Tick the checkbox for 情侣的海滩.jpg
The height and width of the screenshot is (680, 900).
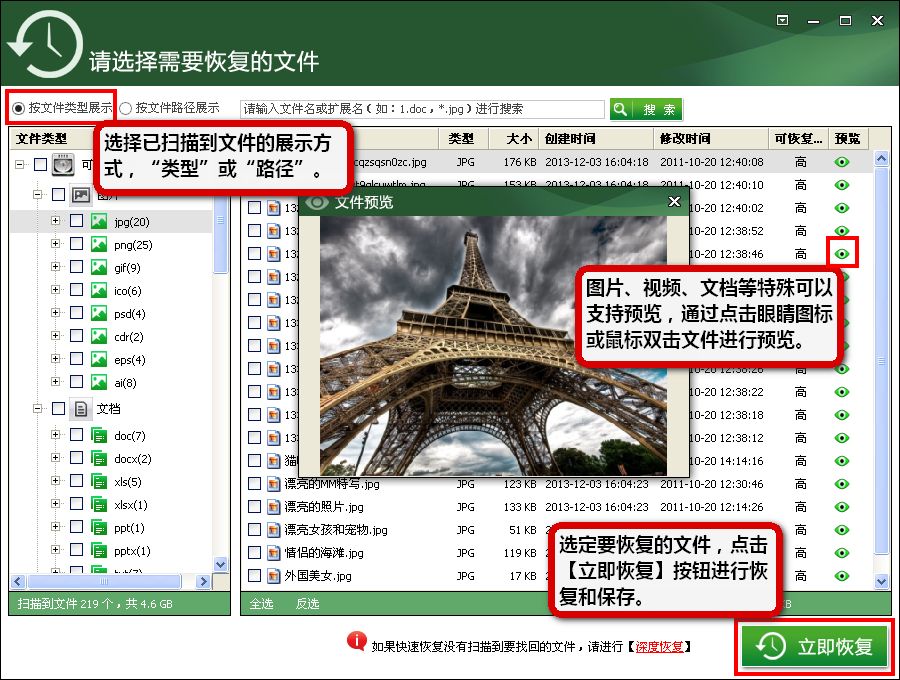(x=254, y=553)
